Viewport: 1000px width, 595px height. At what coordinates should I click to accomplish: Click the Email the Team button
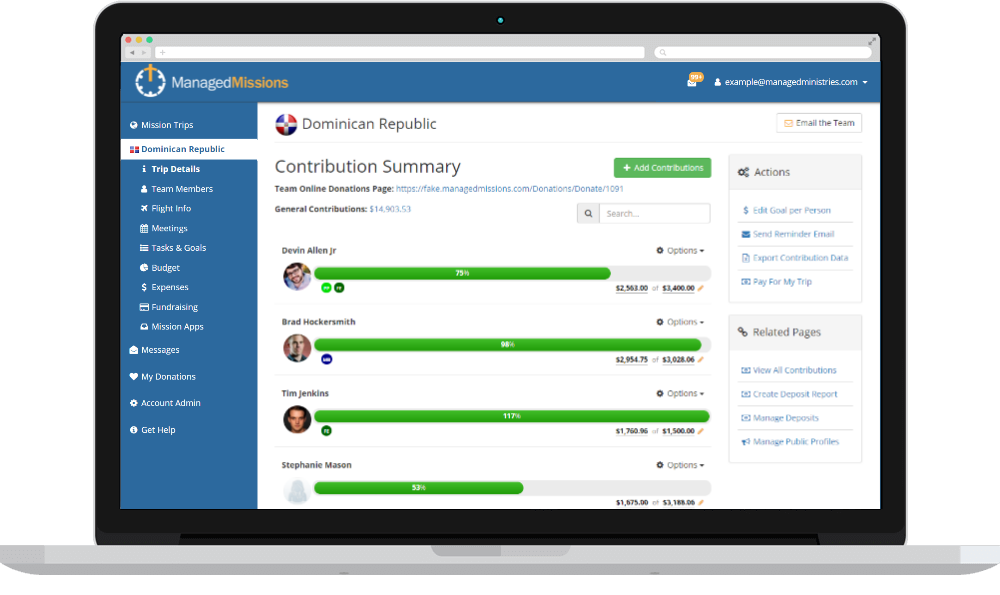tap(819, 123)
